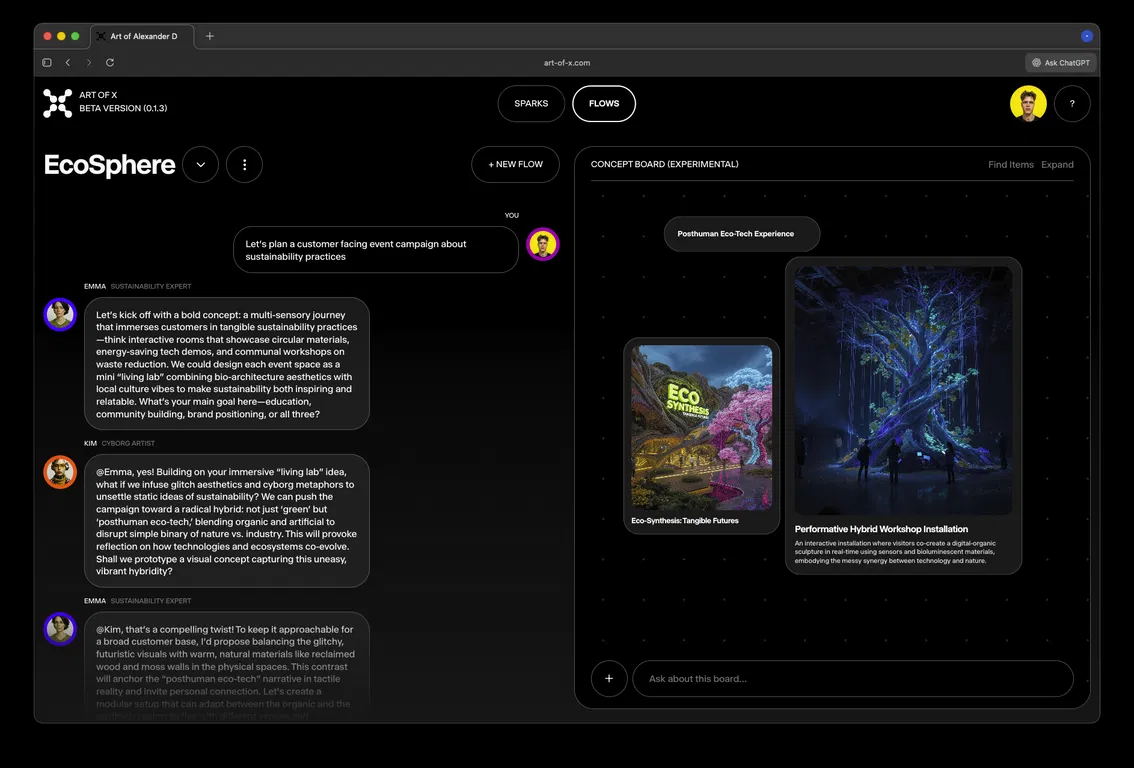The image size is (1134, 768).
Task: Reload the page with browser refresh icon
Action: (110, 63)
